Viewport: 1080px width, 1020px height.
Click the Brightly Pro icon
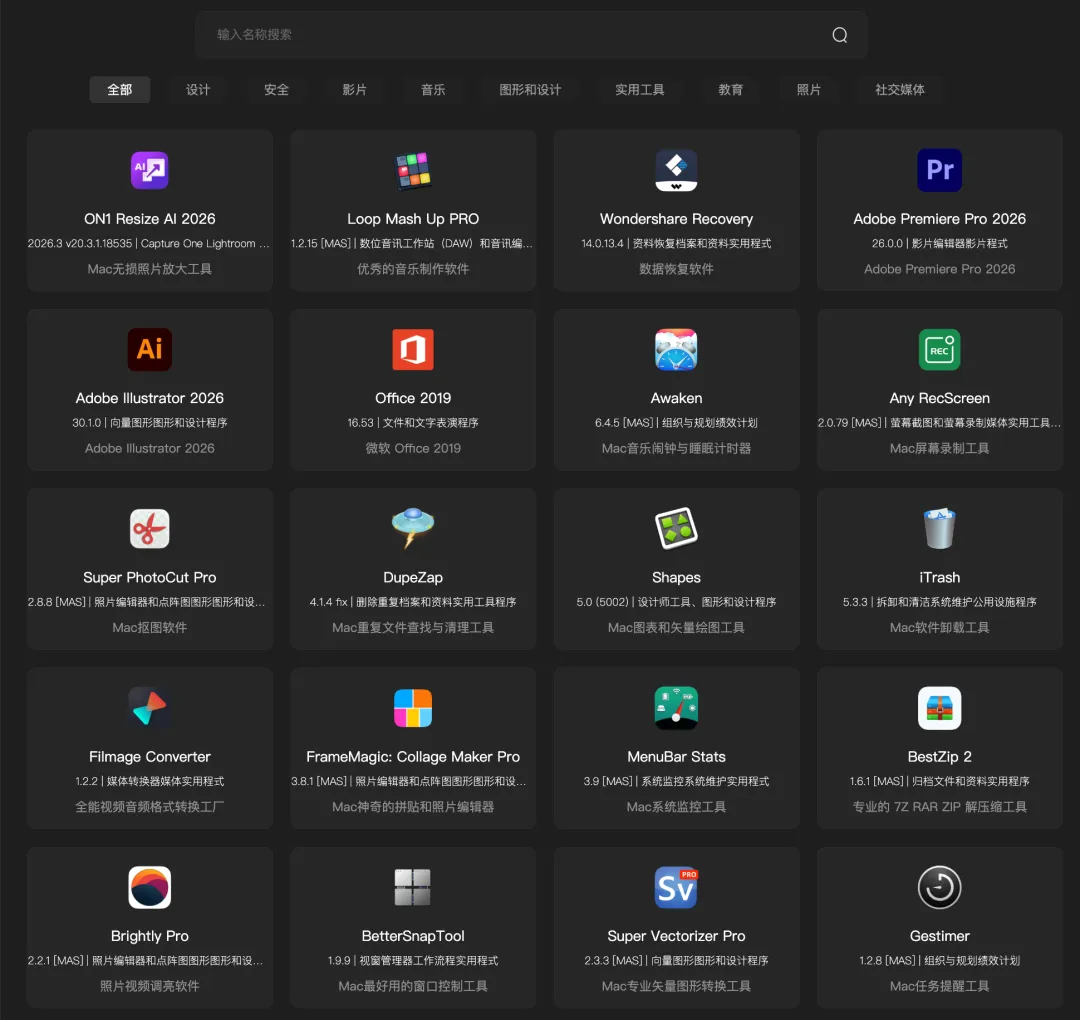click(x=149, y=887)
